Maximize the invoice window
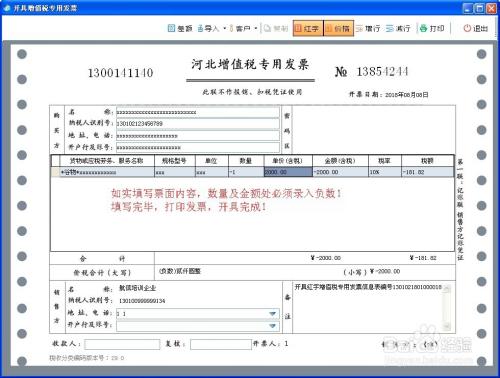This screenshot has width=500, height=378. coord(479,8)
